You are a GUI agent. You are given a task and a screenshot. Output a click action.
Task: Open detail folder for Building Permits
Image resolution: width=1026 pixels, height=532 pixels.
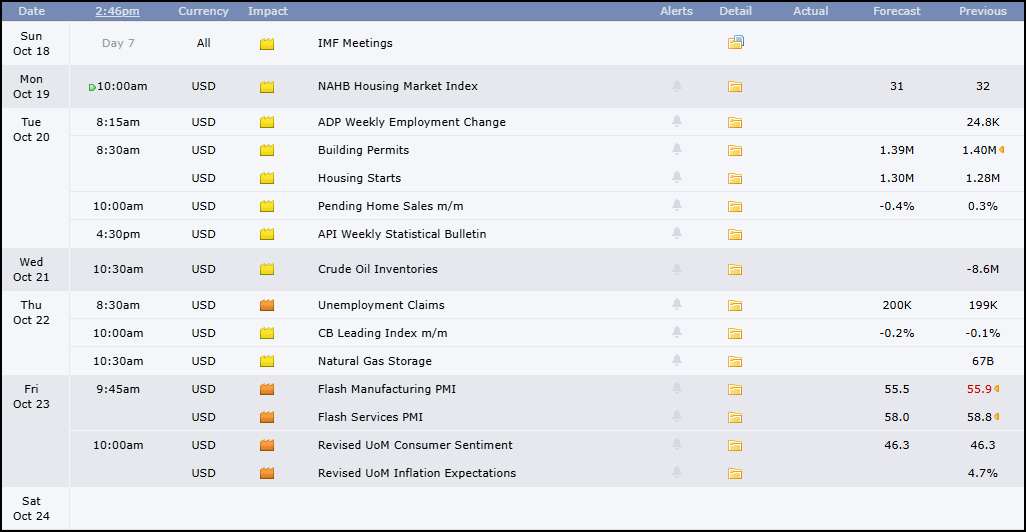point(735,151)
